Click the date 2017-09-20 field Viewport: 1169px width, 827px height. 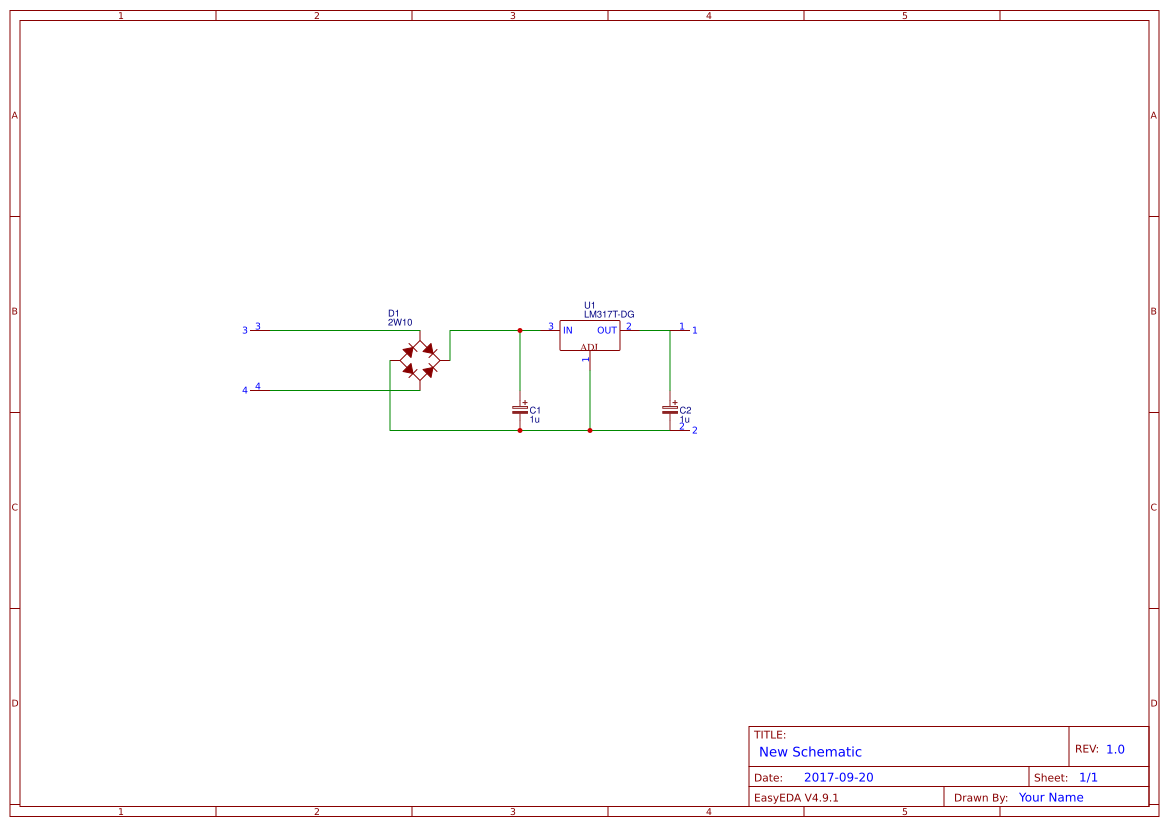click(841, 777)
